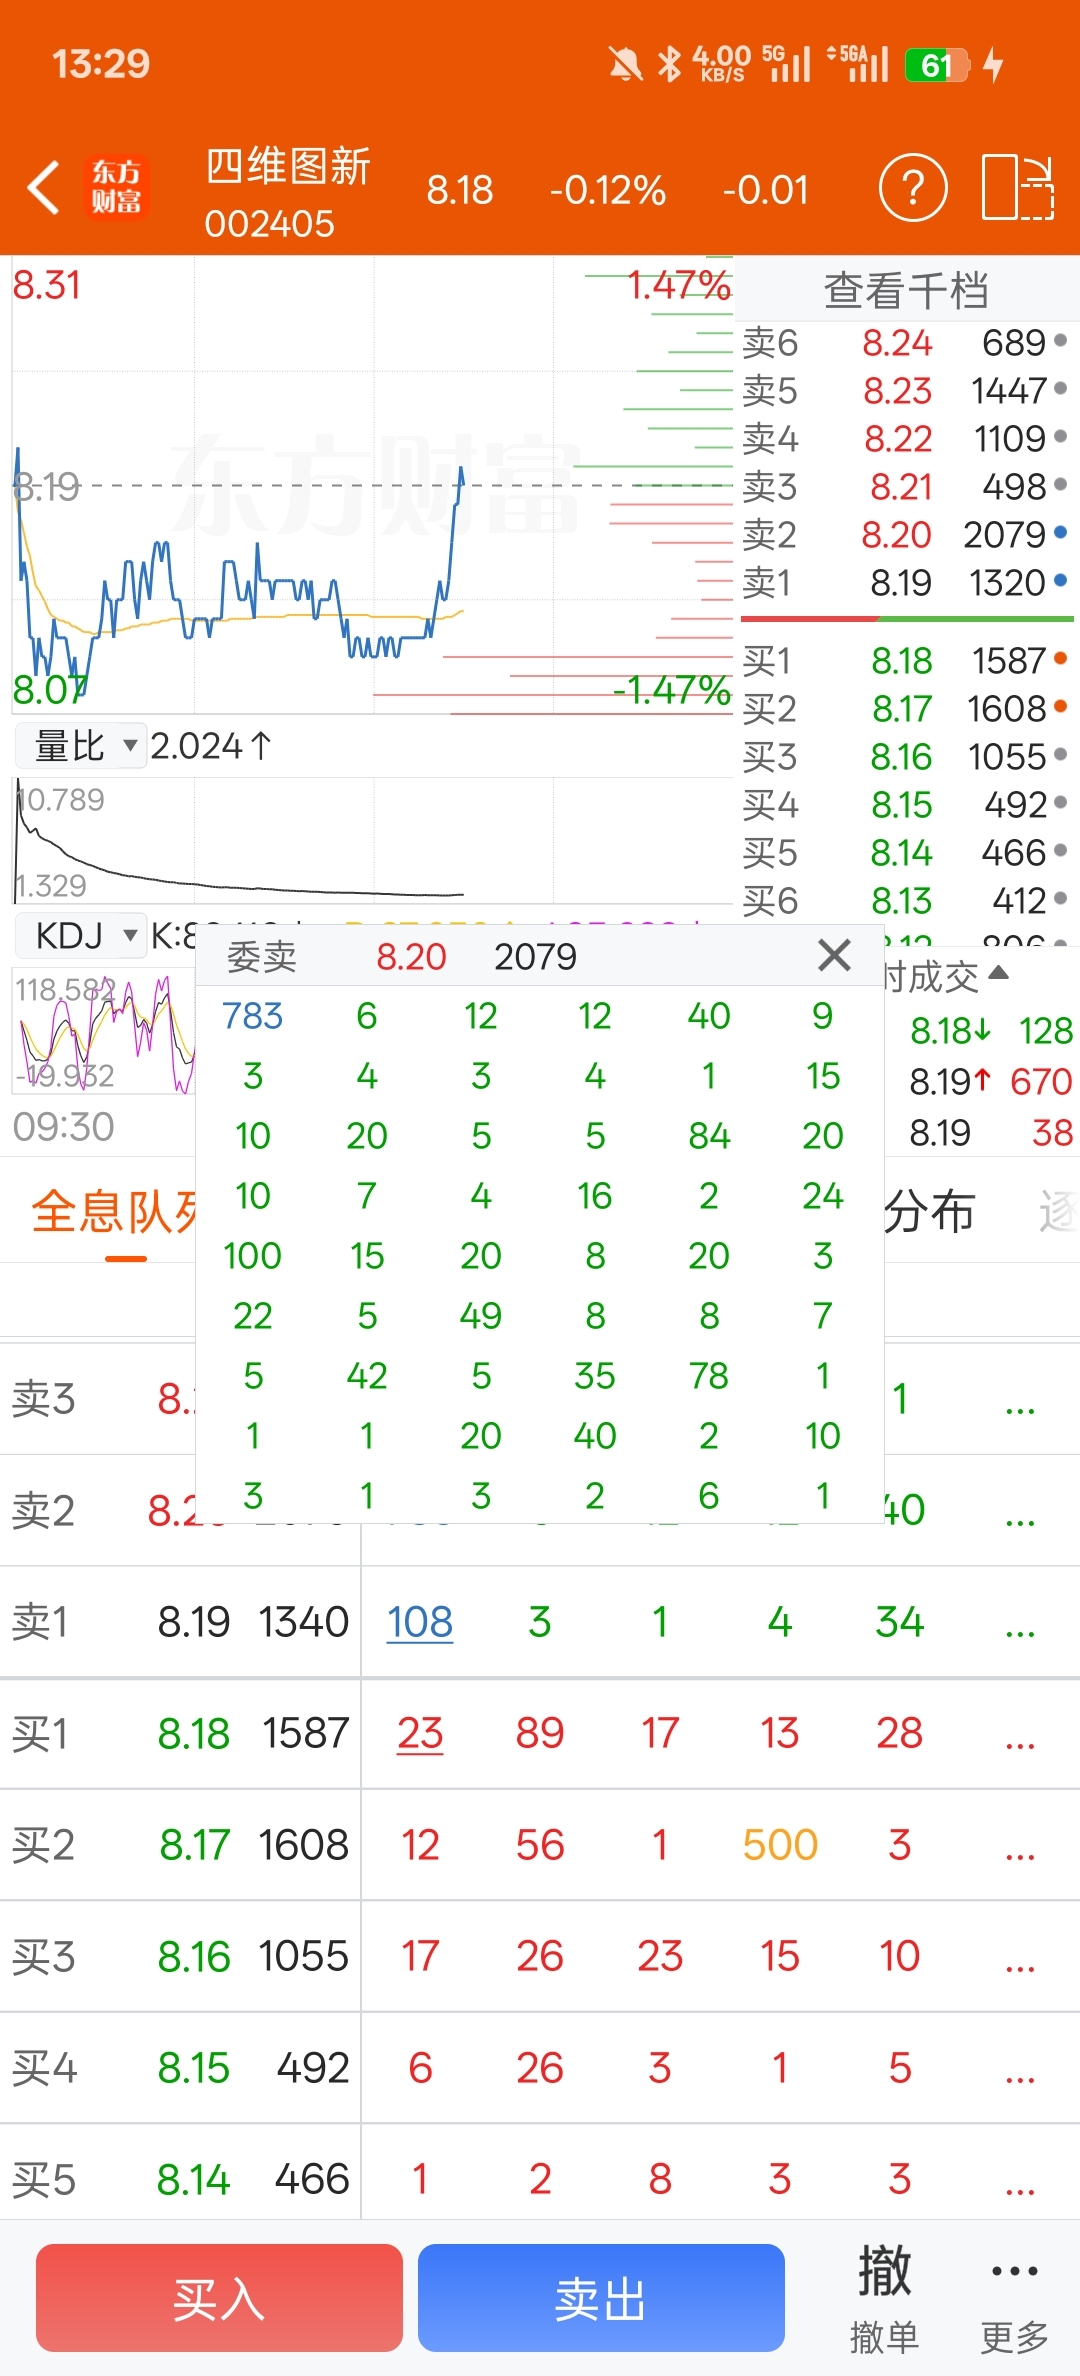Image resolution: width=1080 pixels, height=2376 pixels.
Task: Close the 委卖 order queue popup
Action: 834,955
